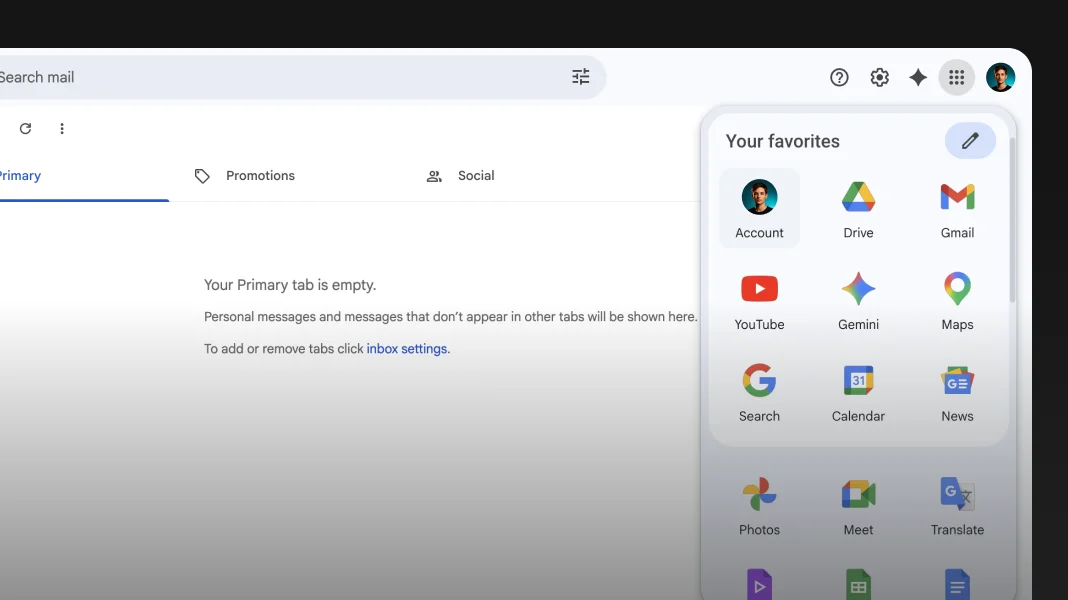Screen dimensions: 1068x600
Task: Open Google Calendar app
Action: pyautogui.click(x=858, y=393)
